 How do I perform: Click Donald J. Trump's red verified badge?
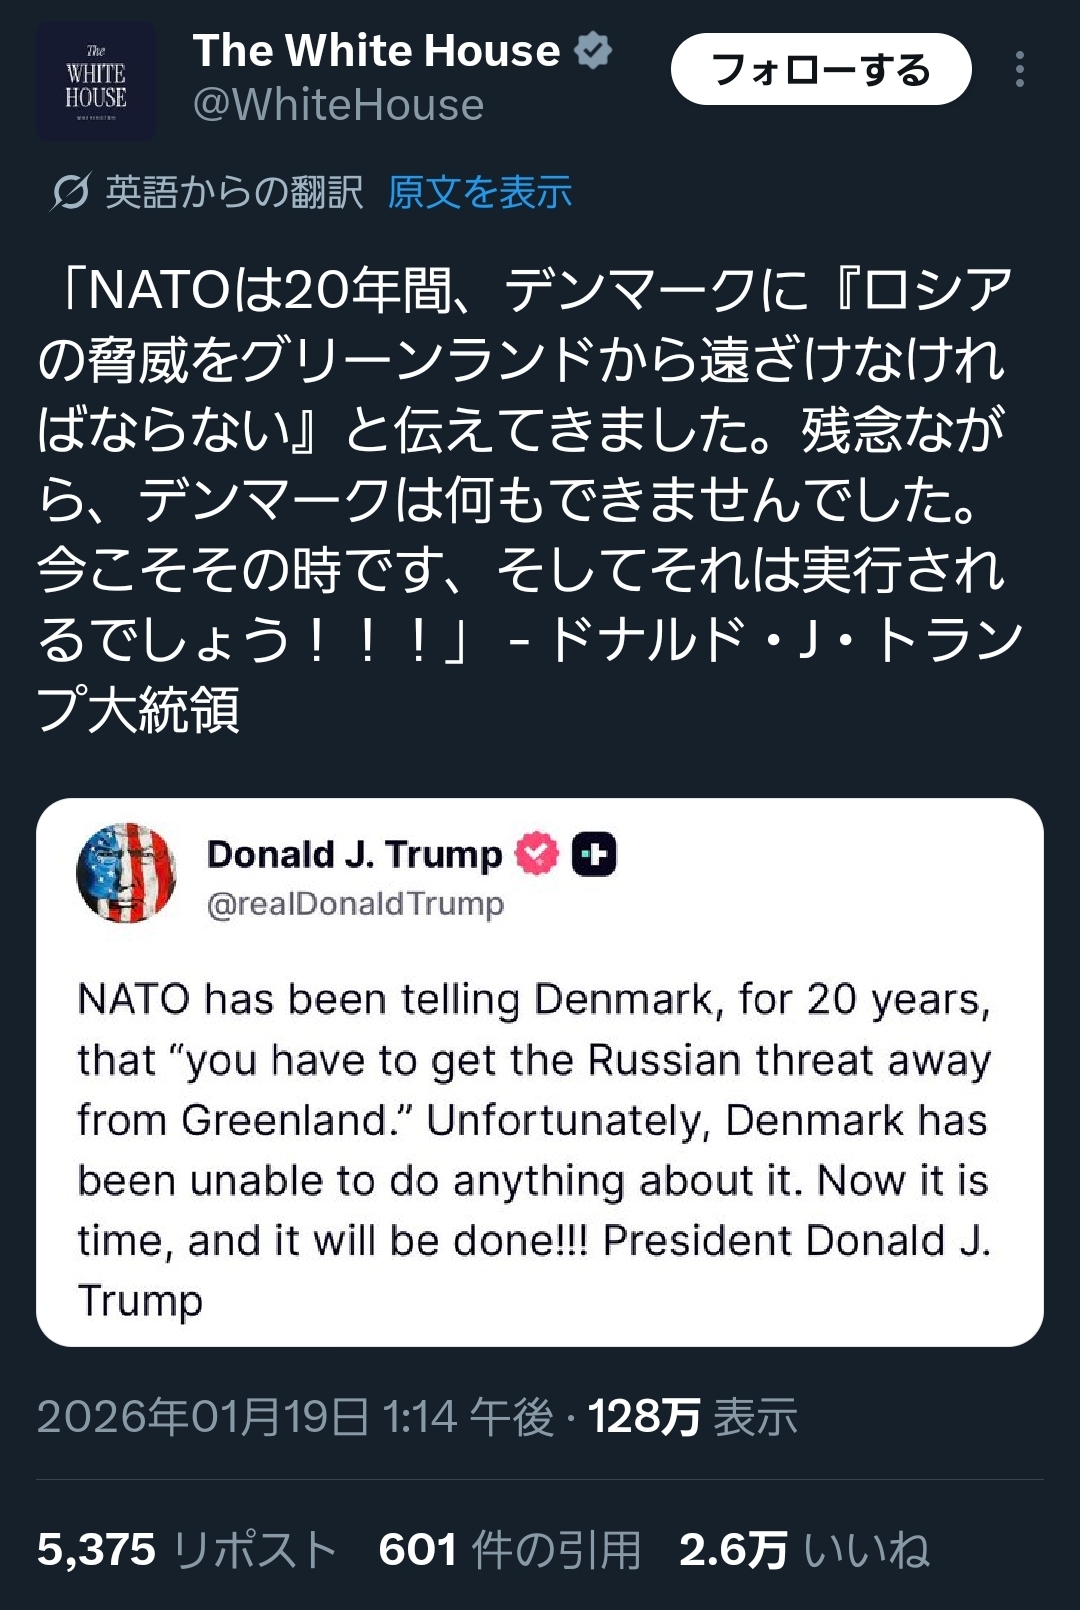pyautogui.click(x=537, y=854)
